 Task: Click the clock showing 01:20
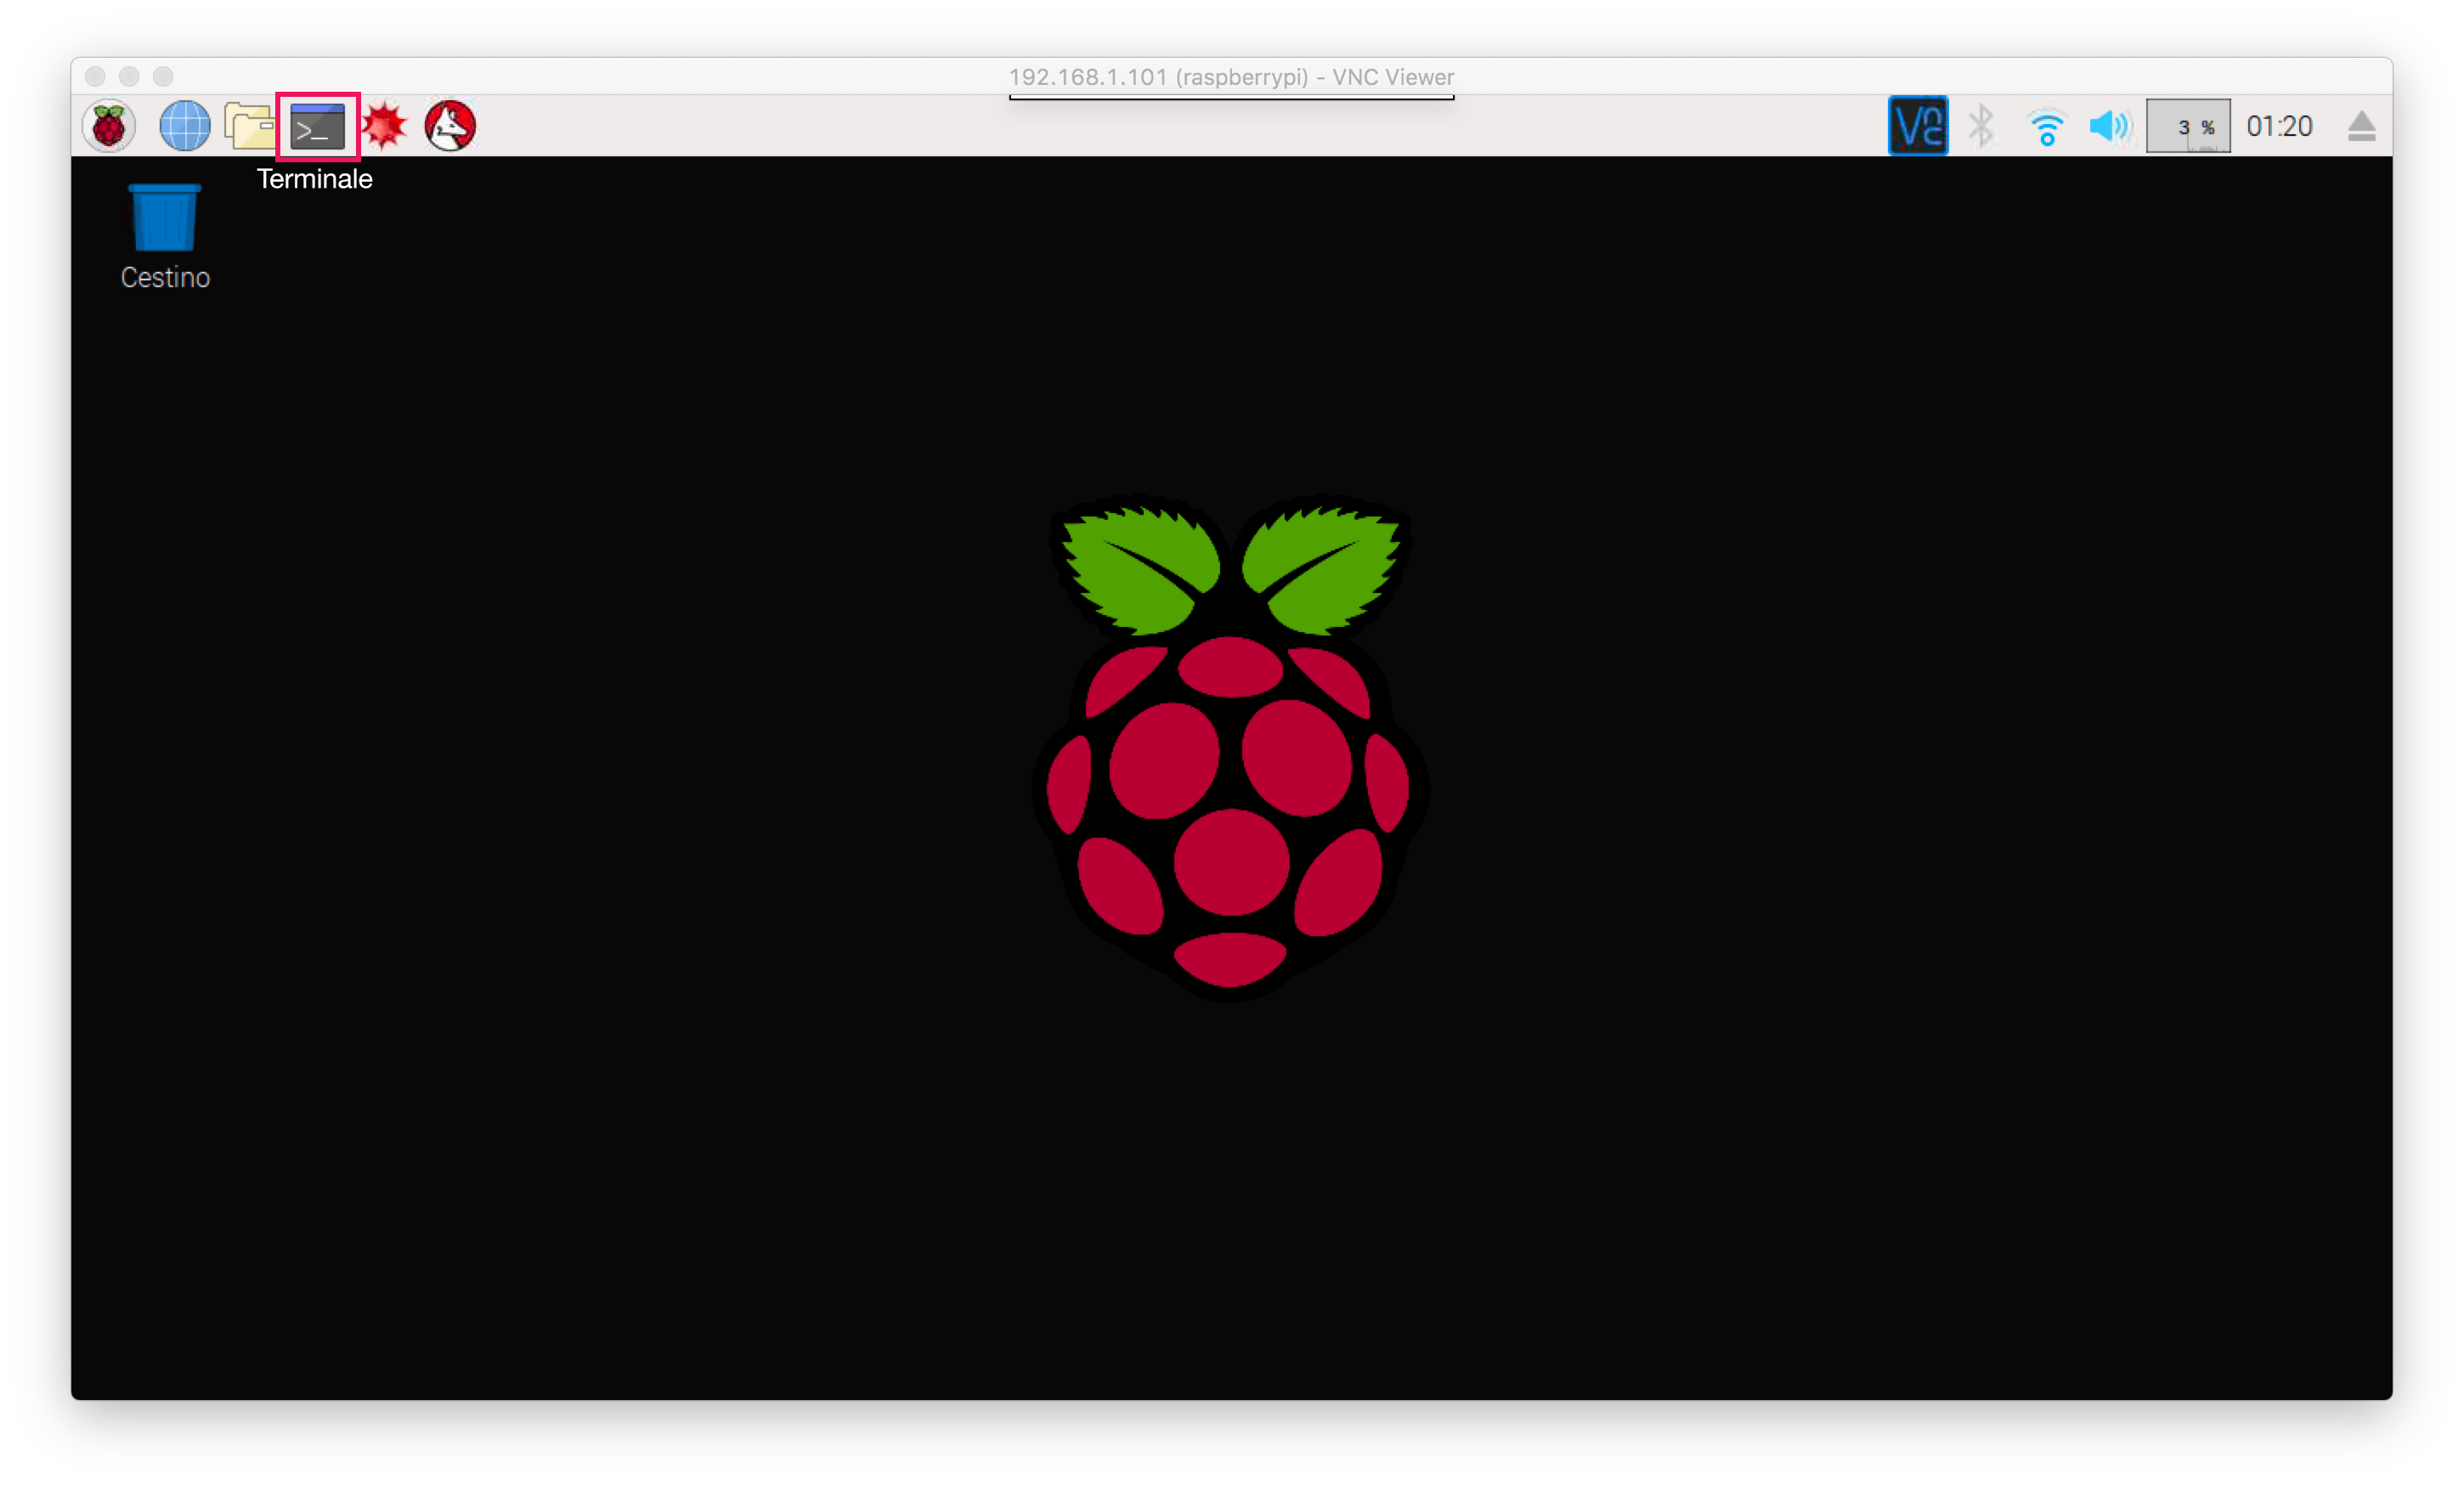point(2279,126)
